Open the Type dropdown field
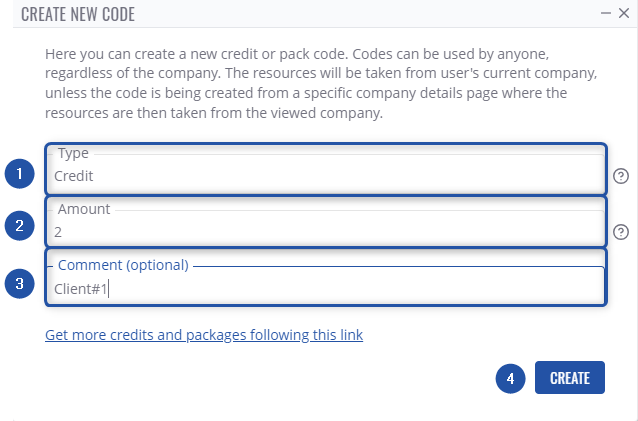638x421 pixels. pyautogui.click(x=326, y=174)
